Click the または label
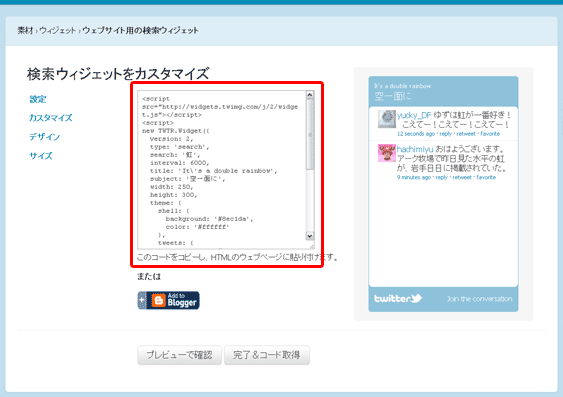Viewport: 563px width, 397px height. point(149,276)
